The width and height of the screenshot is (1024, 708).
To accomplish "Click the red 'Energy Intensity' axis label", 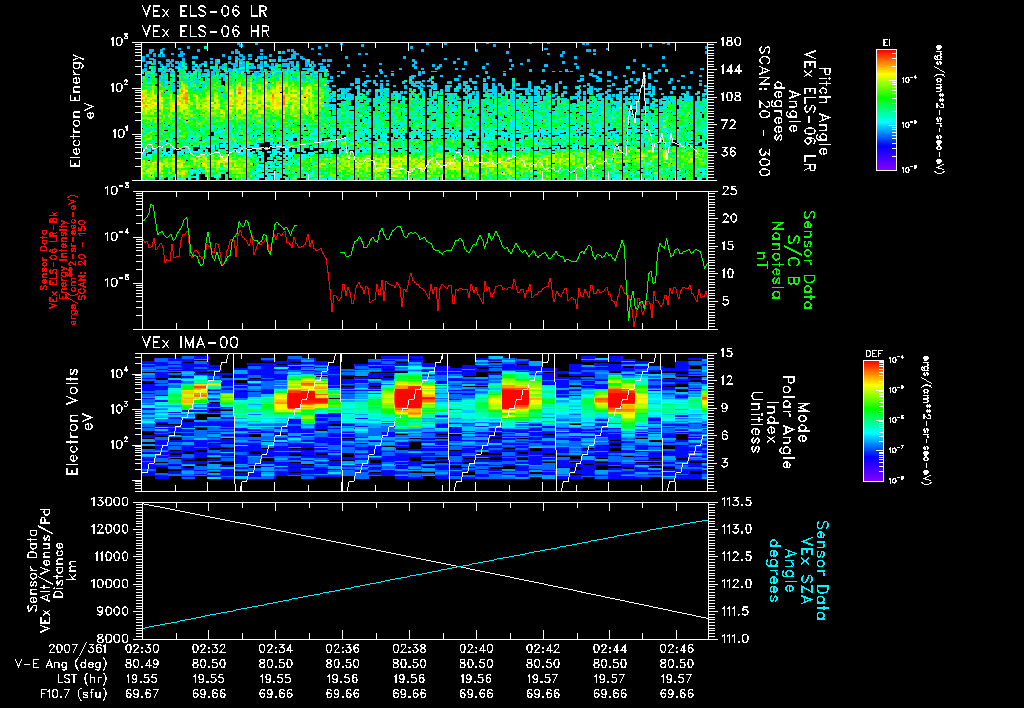I will click(64, 260).
